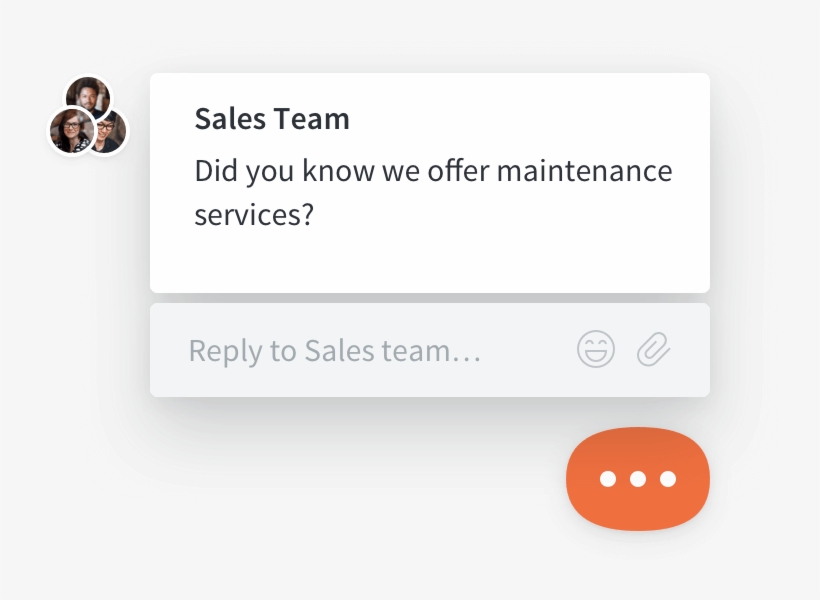820x600 pixels.
Task: Click the right dot in the launcher
Action: 667,480
